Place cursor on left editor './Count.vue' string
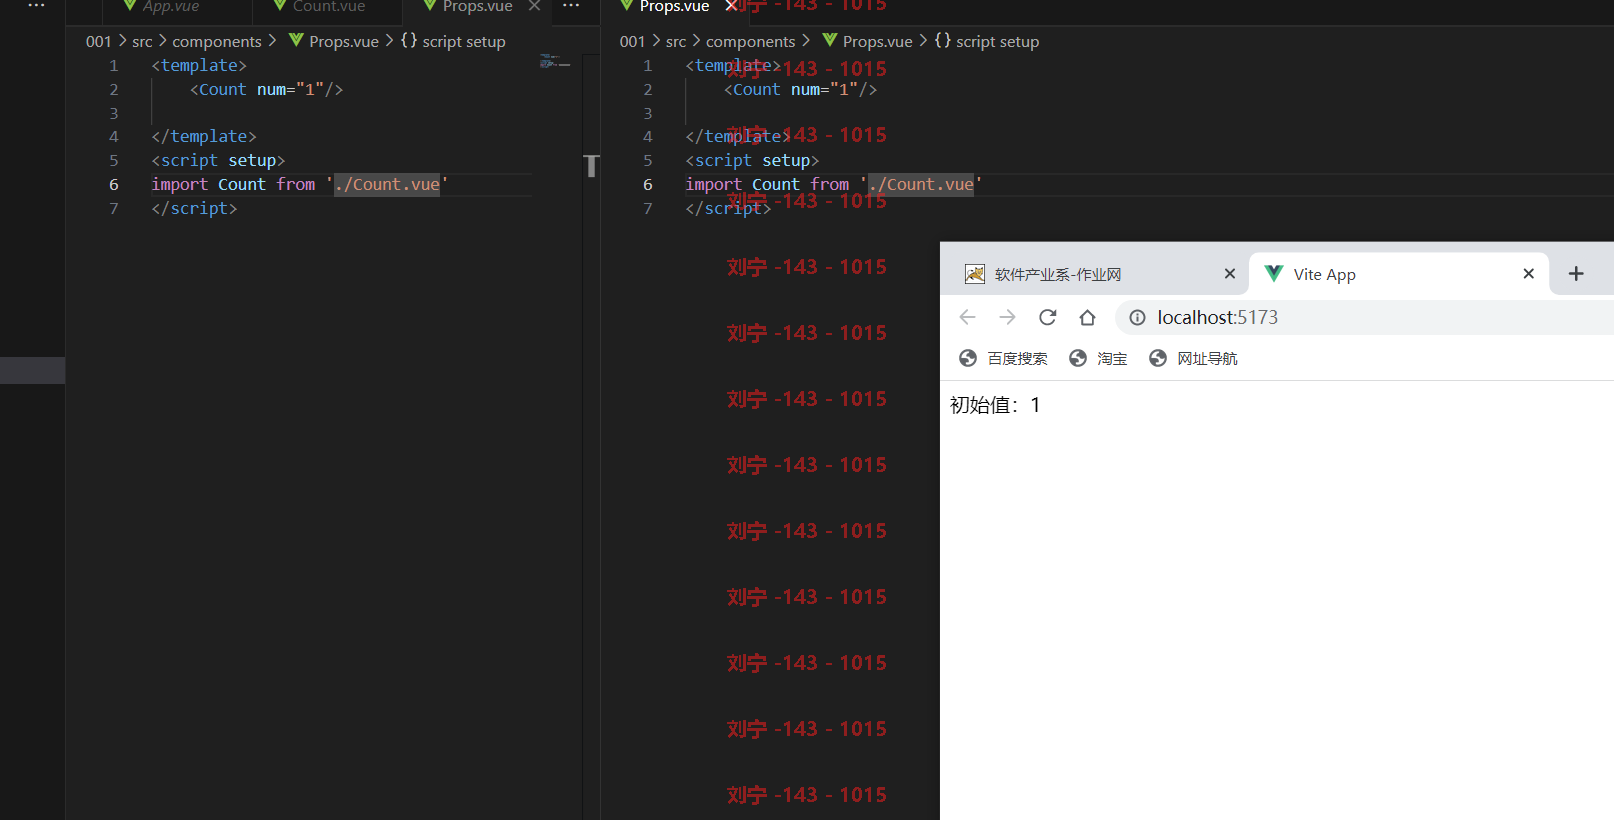 coord(387,184)
